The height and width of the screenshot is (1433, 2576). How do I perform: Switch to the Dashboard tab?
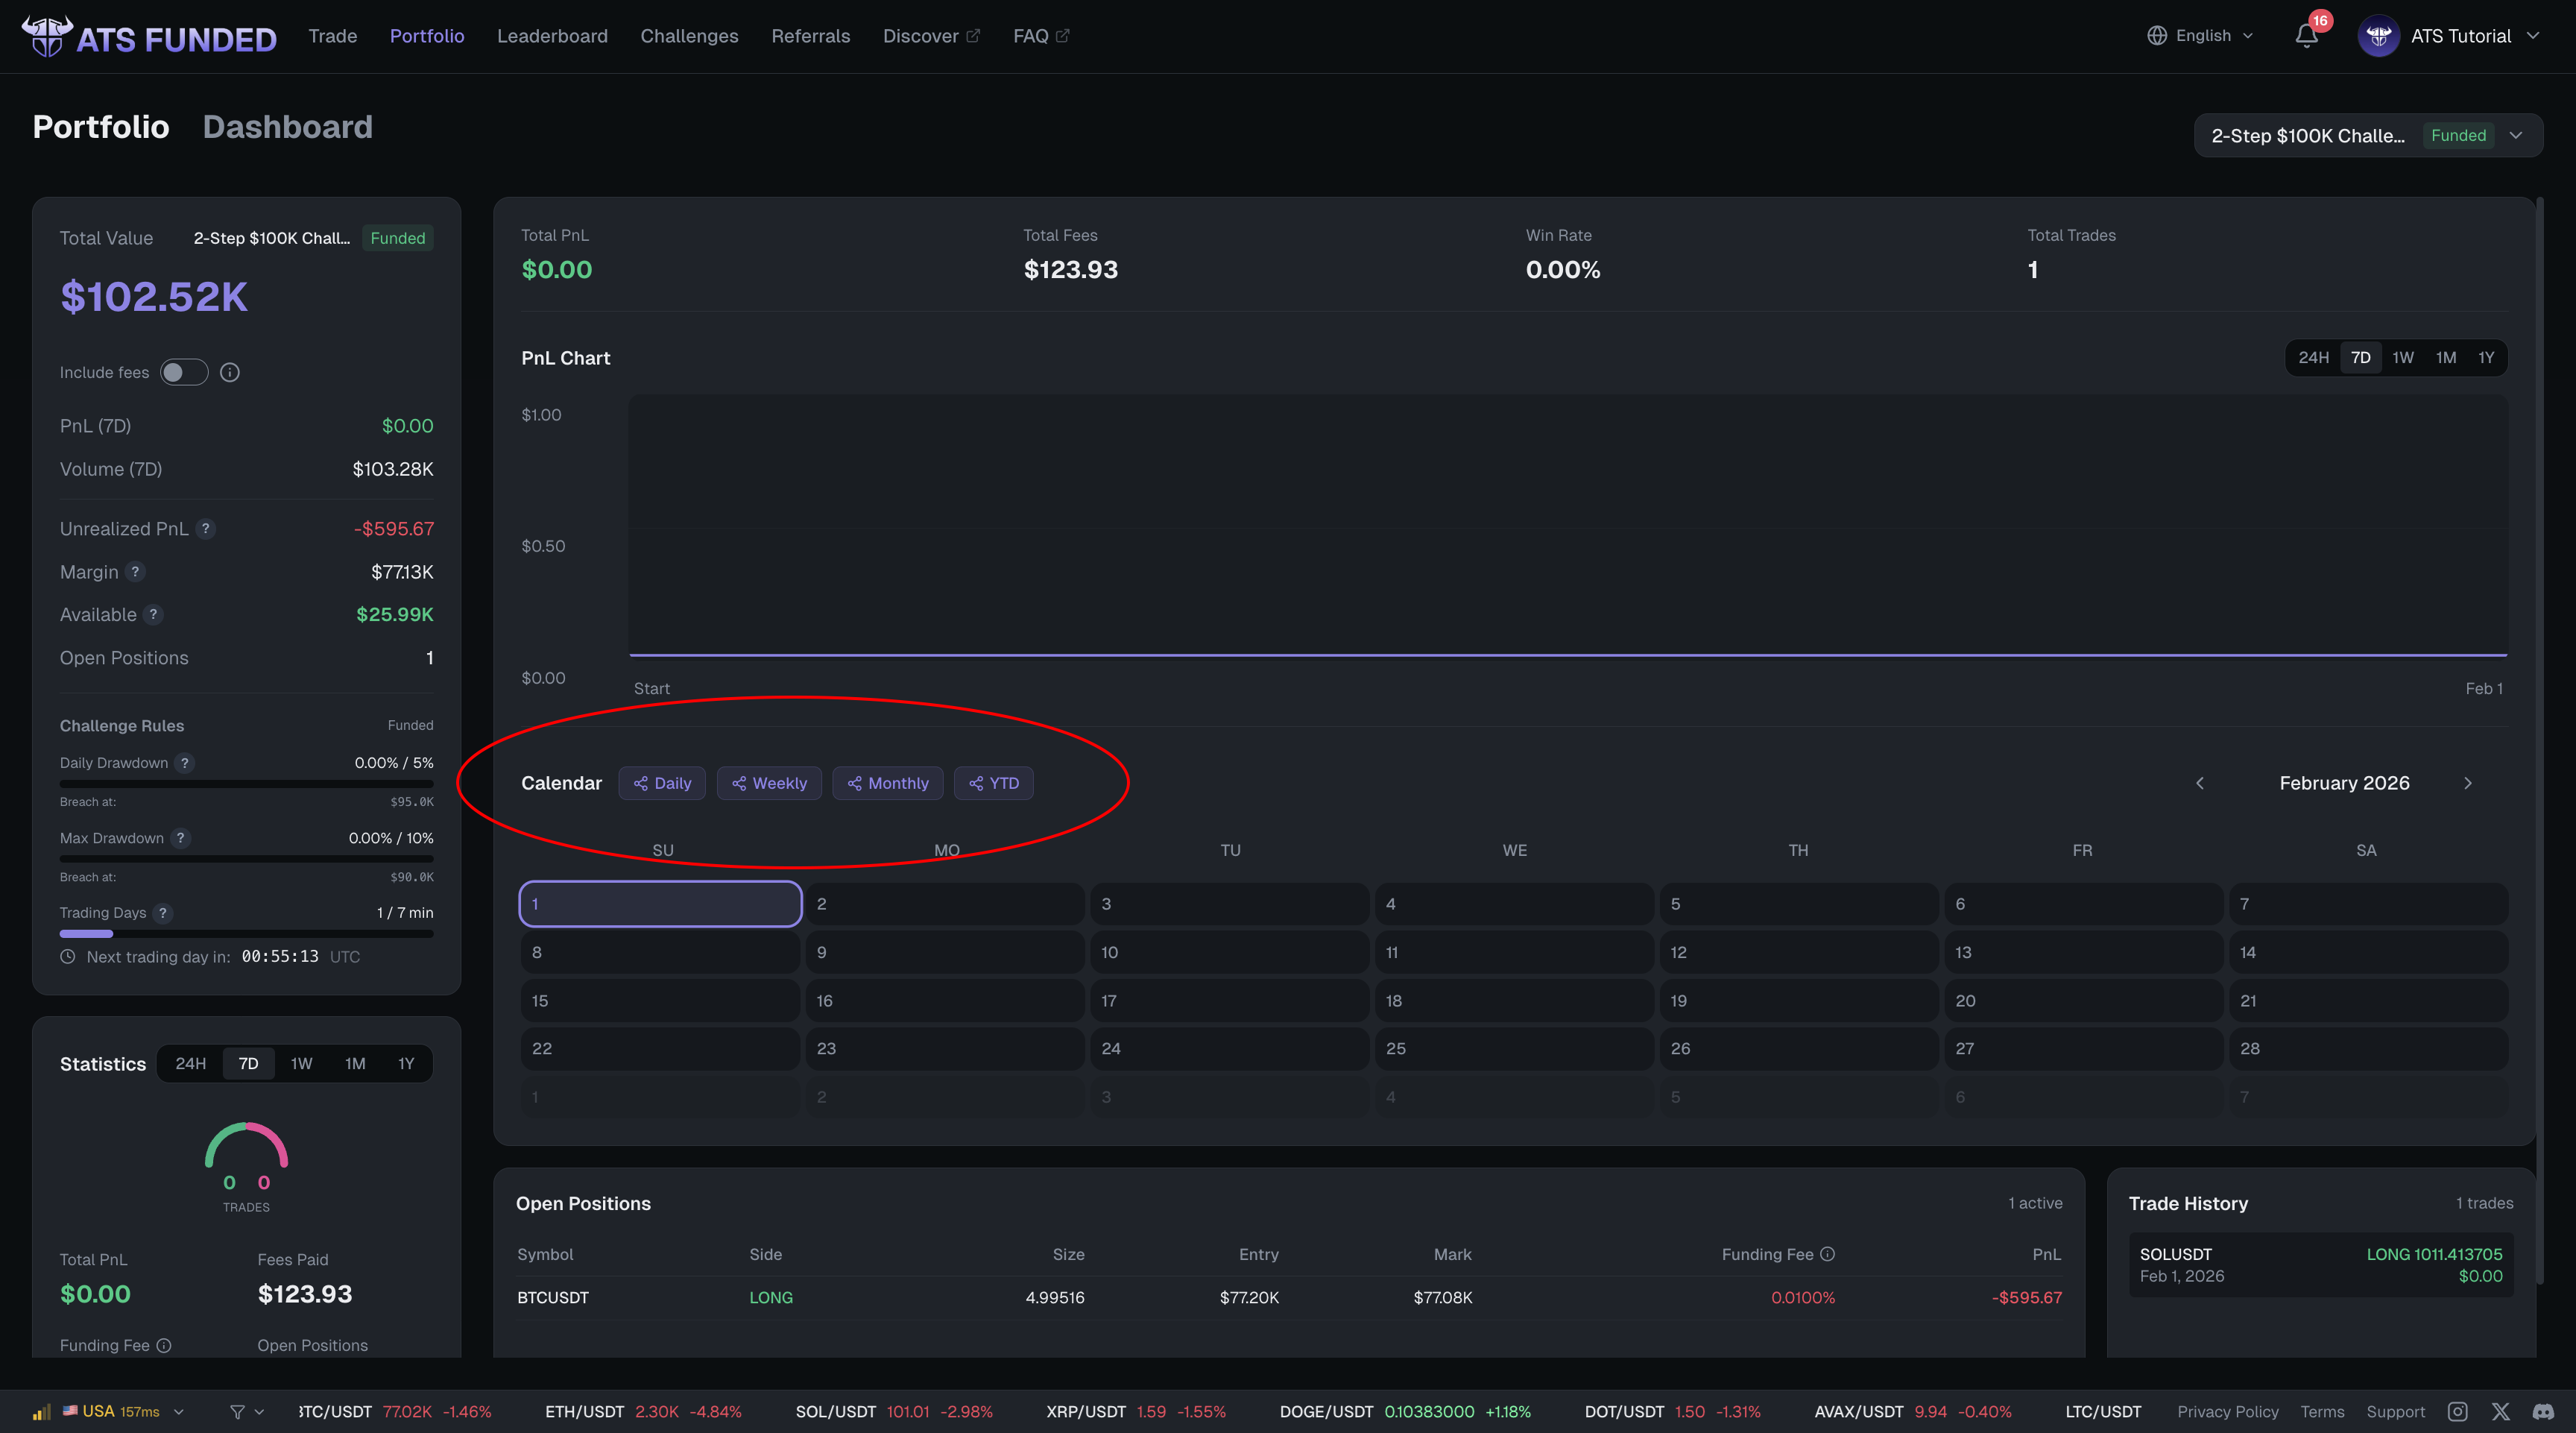pos(287,127)
